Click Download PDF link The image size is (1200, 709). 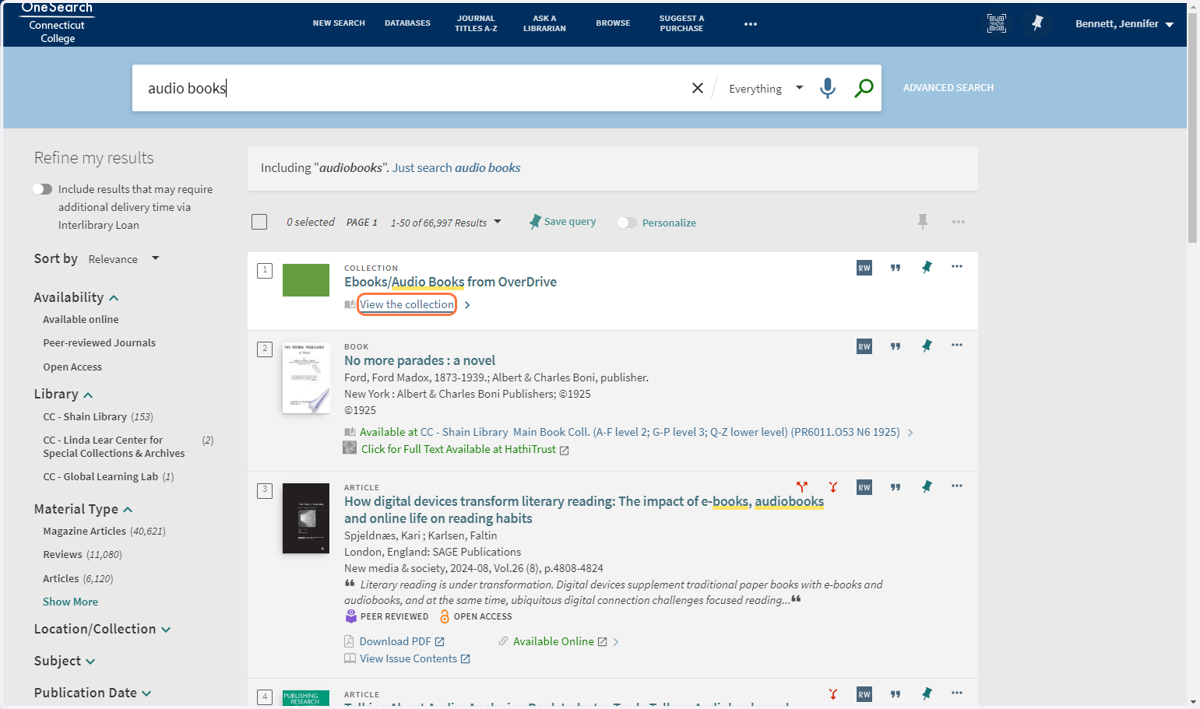click(x=395, y=641)
